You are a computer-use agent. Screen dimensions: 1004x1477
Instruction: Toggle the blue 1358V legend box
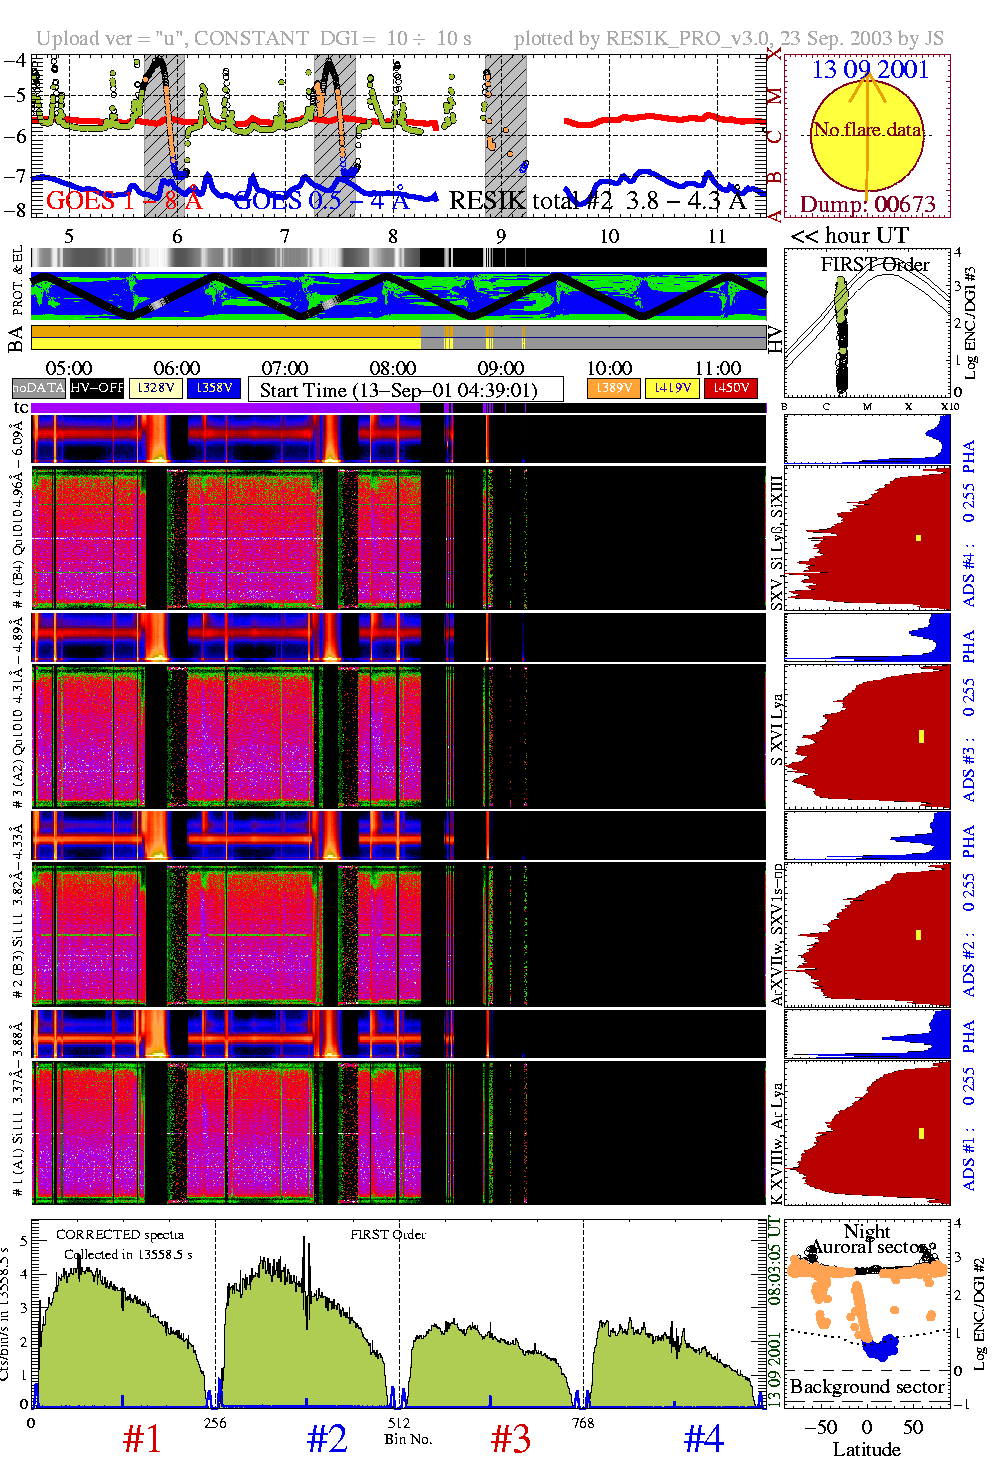click(x=214, y=388)
